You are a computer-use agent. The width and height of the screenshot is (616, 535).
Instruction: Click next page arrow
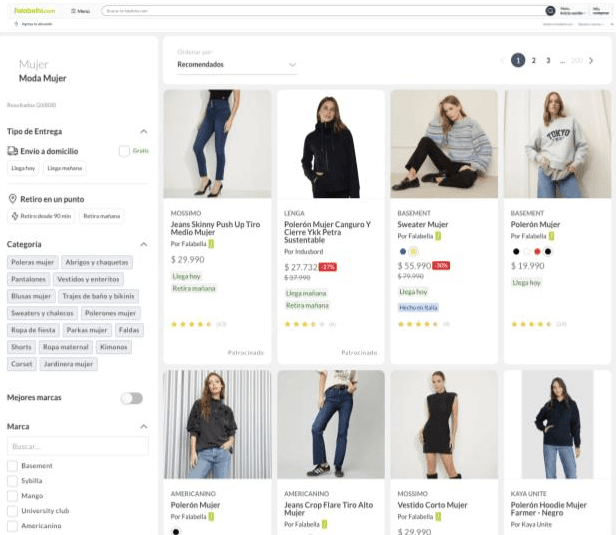pos(591,60)
